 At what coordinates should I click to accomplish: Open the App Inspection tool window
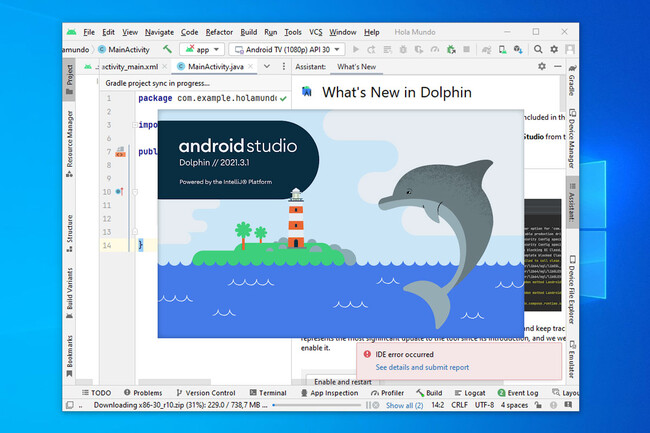pyautogui.click(x=330, y=393)
